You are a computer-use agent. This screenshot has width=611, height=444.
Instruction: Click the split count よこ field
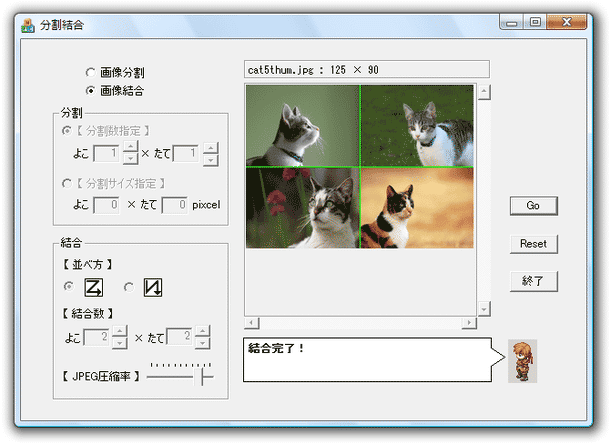[106, 153]
